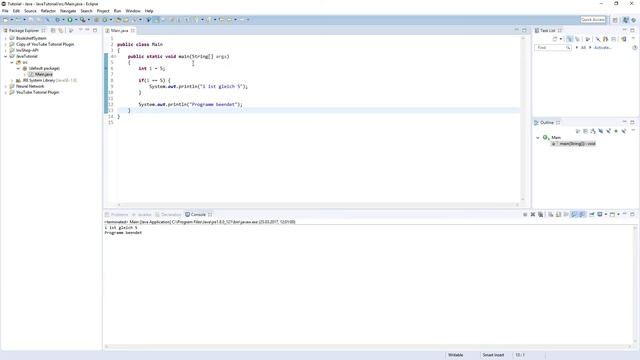Click Display Selected Console icon
640x360 pixels.
coord(600,214)
